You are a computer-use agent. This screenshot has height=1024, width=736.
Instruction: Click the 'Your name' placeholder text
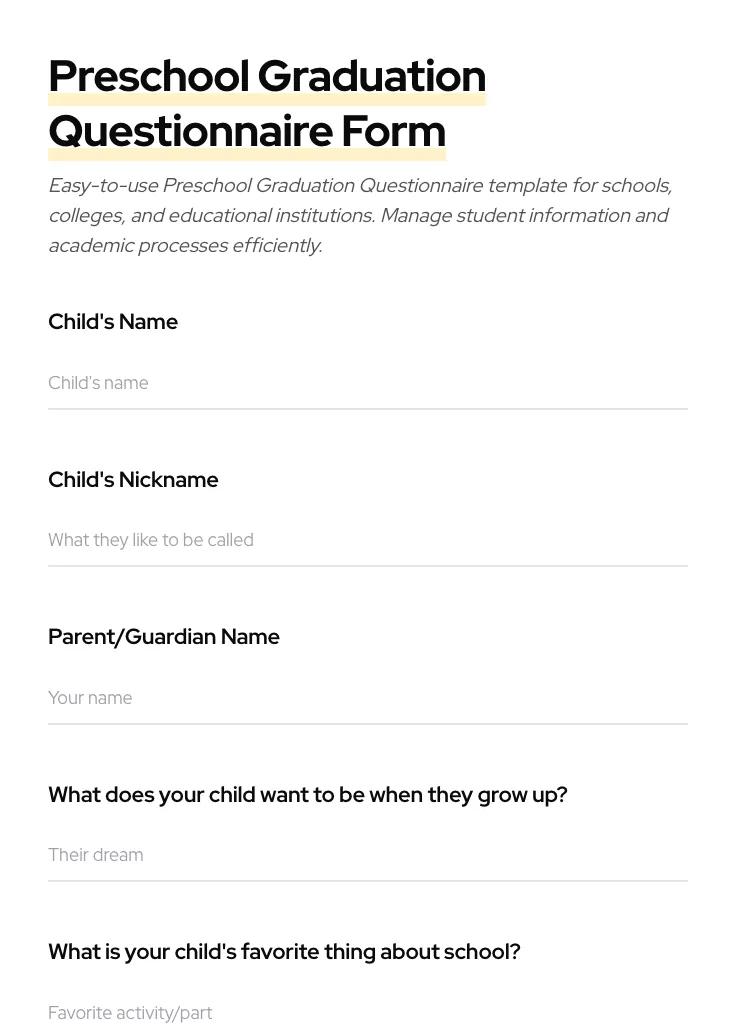pyautogui.click(x=90, y=698)
